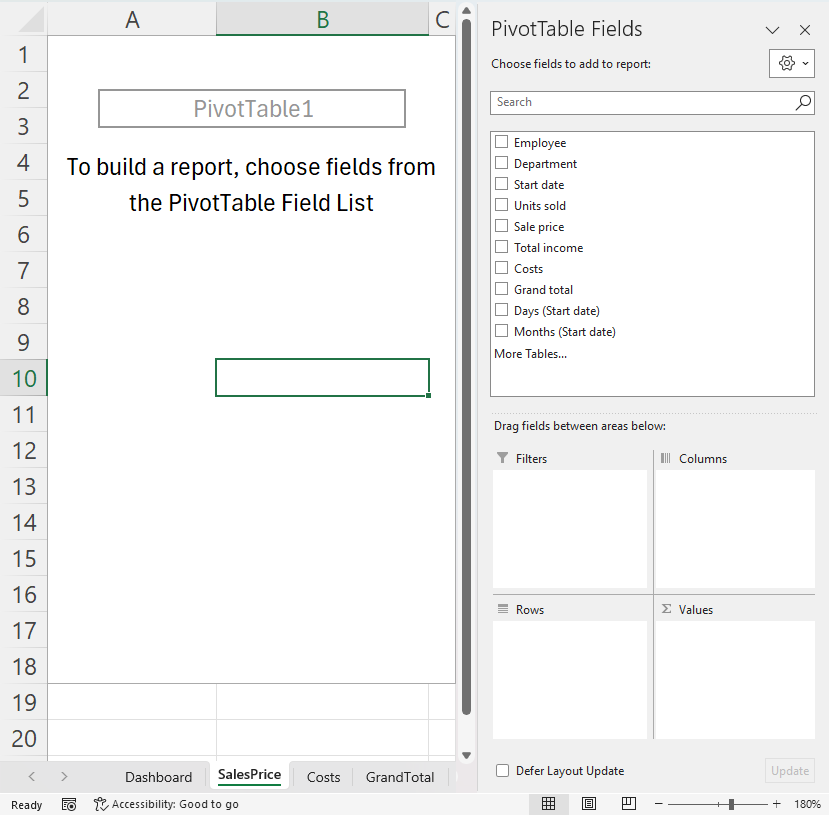Viewport: 829px width, 815px height.
Task: Close the PivotTable Fields pane
Action: 805,30
